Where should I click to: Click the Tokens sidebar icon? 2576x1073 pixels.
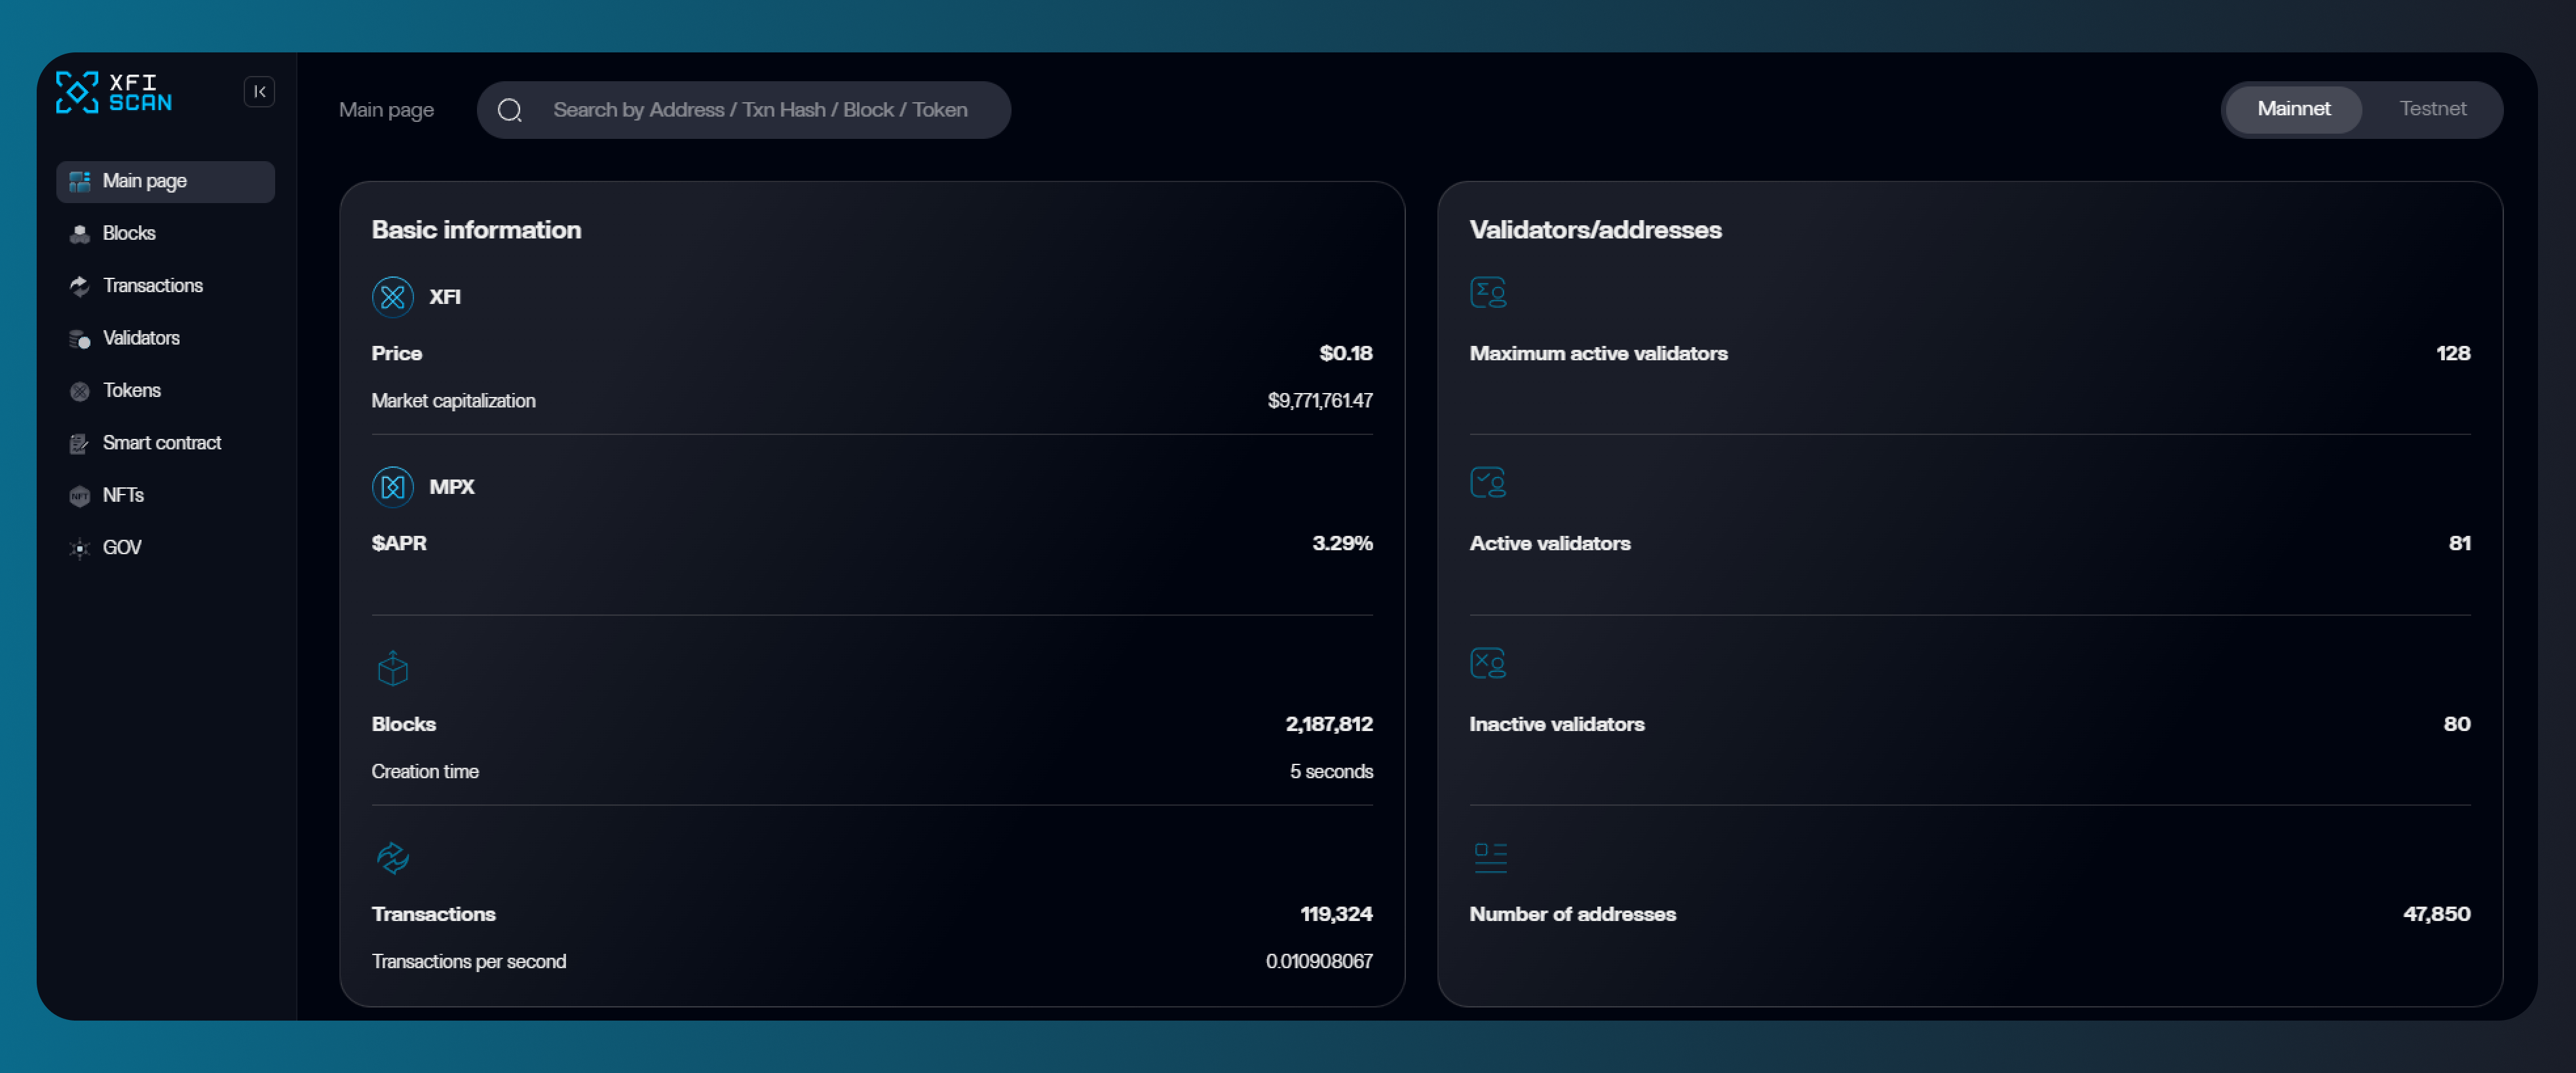(80, 391)
